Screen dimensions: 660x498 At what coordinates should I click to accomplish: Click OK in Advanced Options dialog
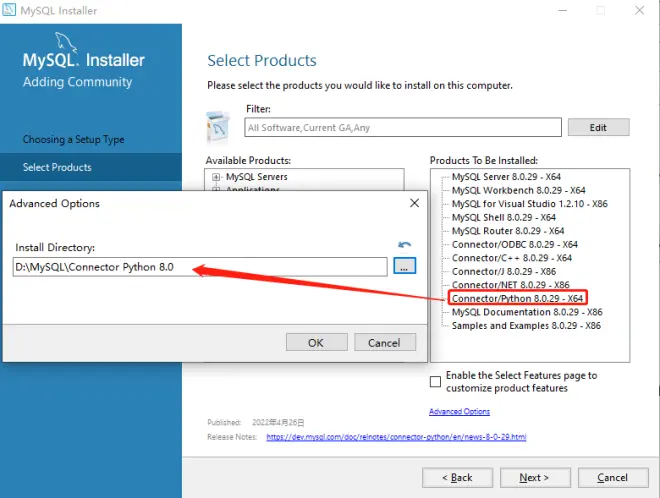tap(317, 342)
